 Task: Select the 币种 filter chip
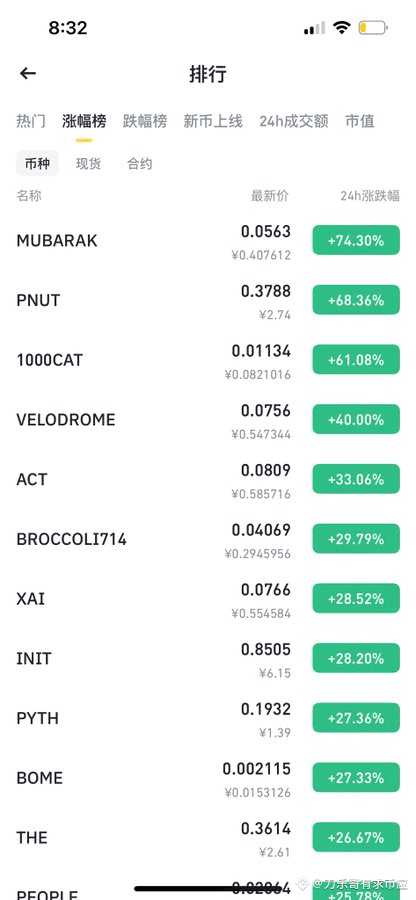click(37, 164)
